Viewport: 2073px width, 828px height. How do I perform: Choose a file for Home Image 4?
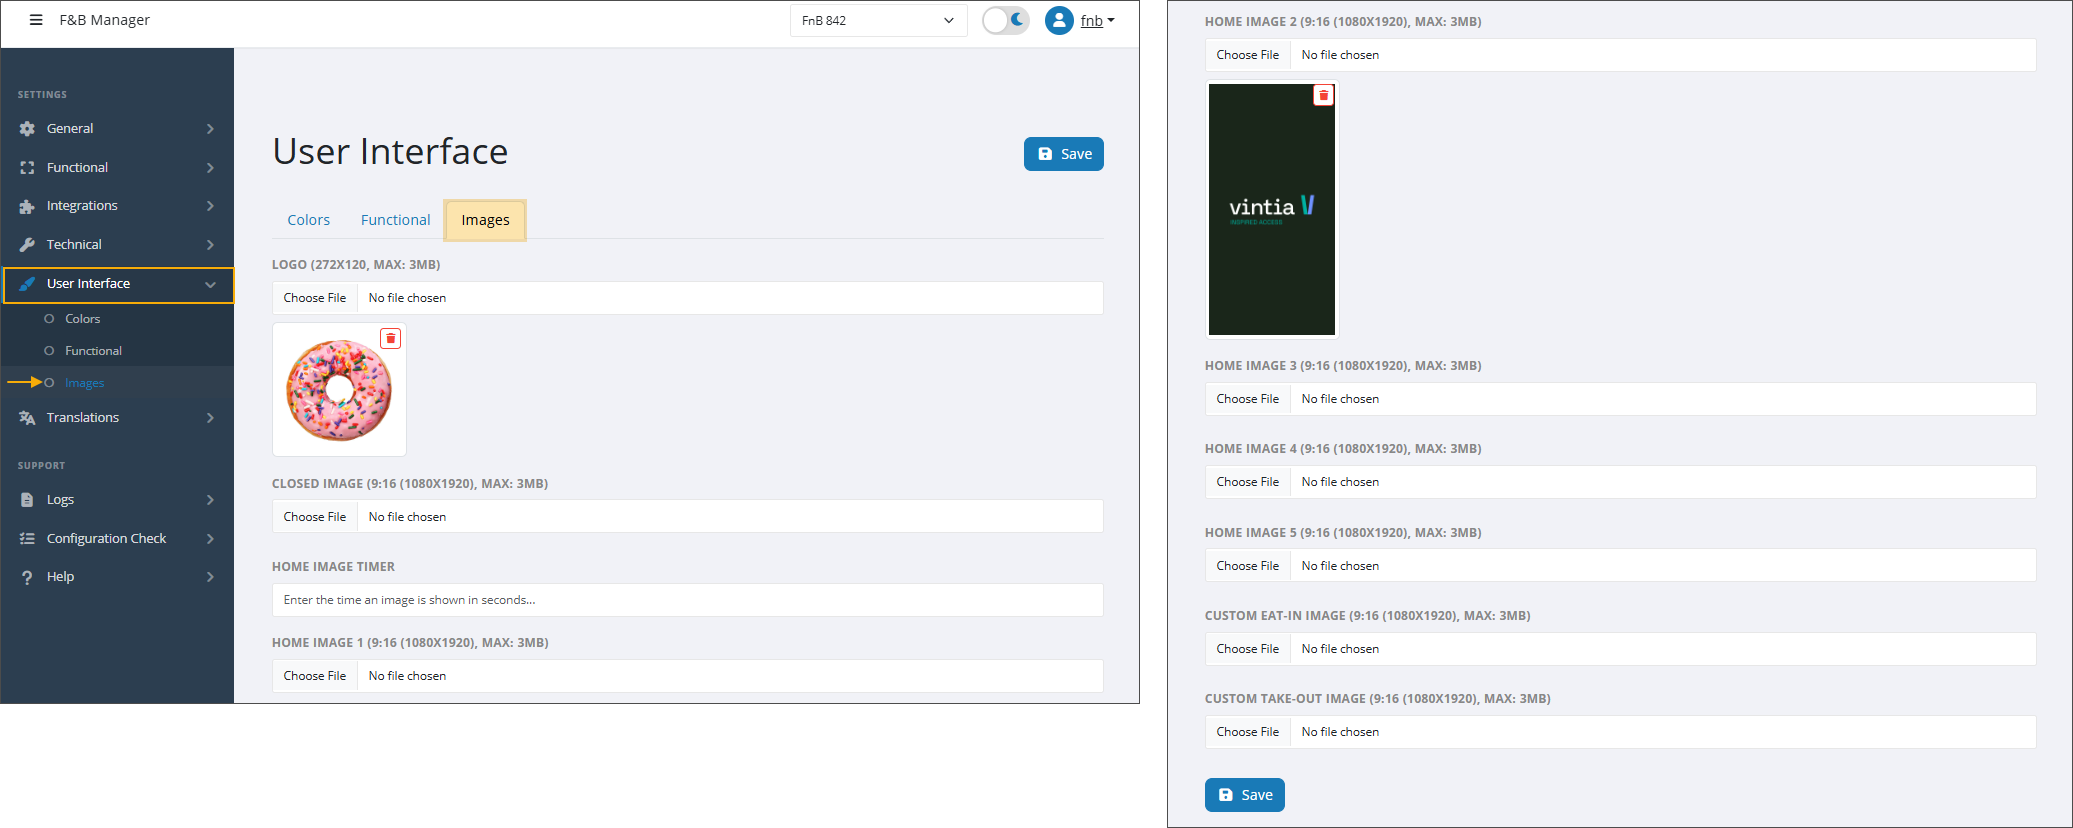click(x=1248, y=482)
